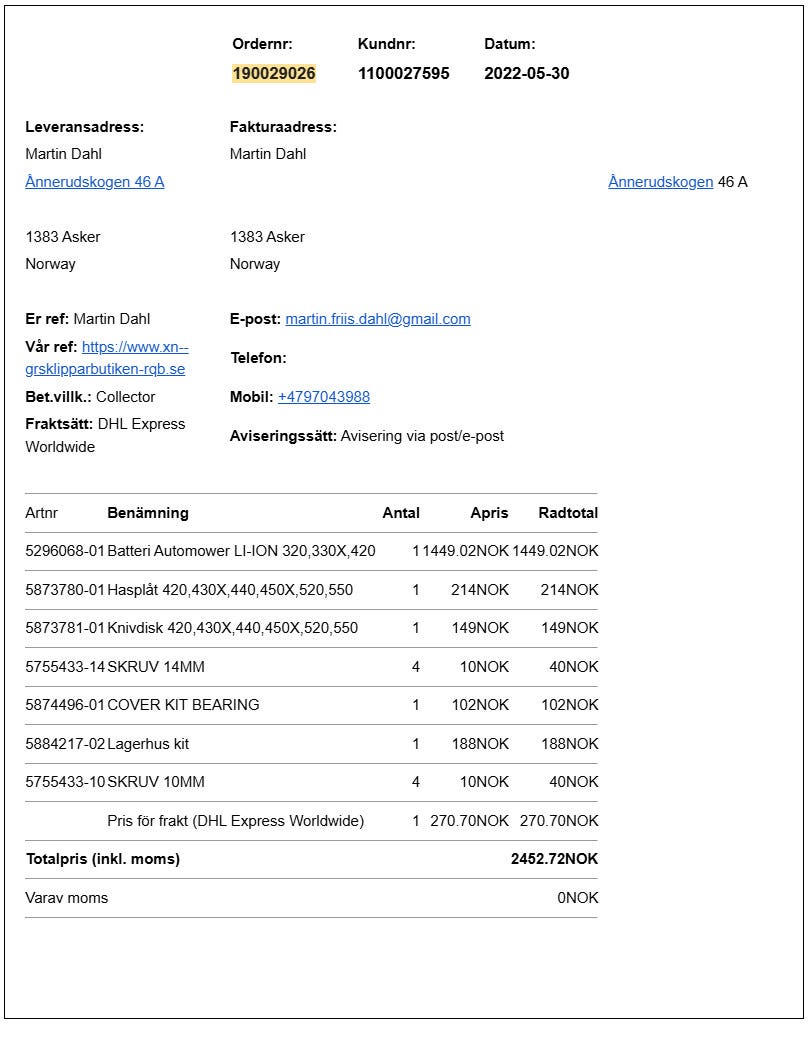Select Martin Dahl under Fakturaadress
This screenshot has height=1040, width=811.
[268, 154]
